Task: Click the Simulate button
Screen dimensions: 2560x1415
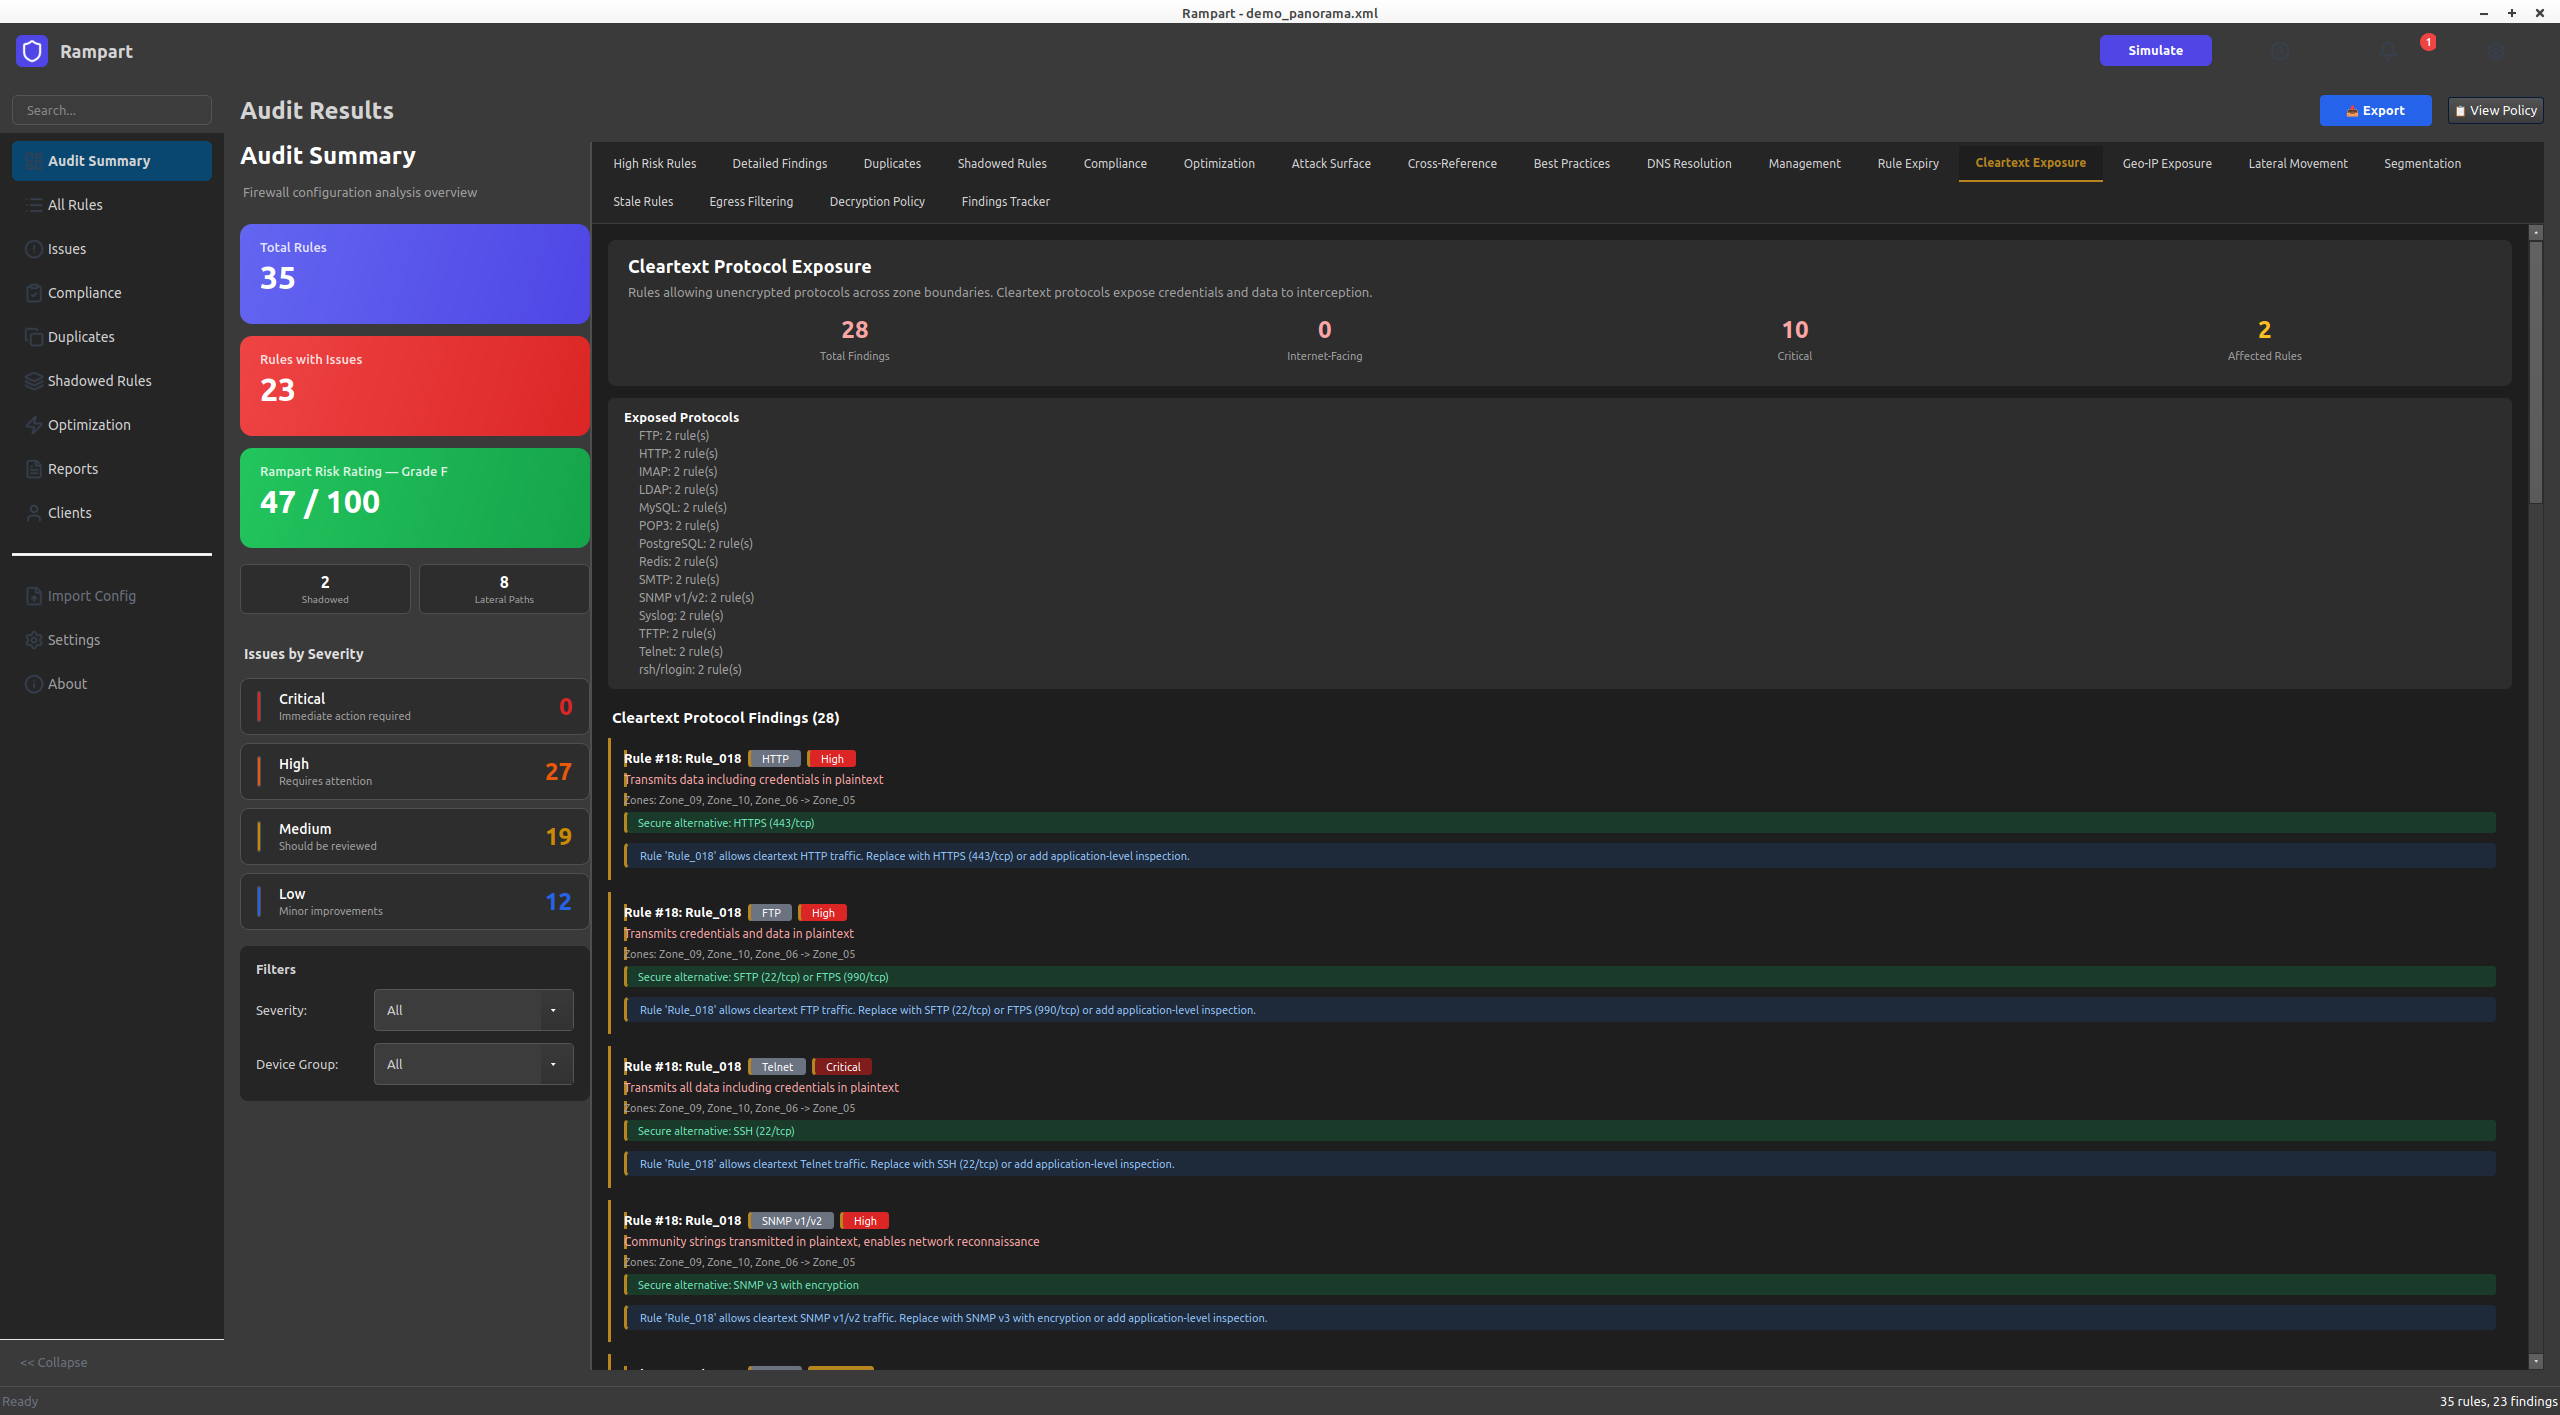Action: (x=2155, y=51)
